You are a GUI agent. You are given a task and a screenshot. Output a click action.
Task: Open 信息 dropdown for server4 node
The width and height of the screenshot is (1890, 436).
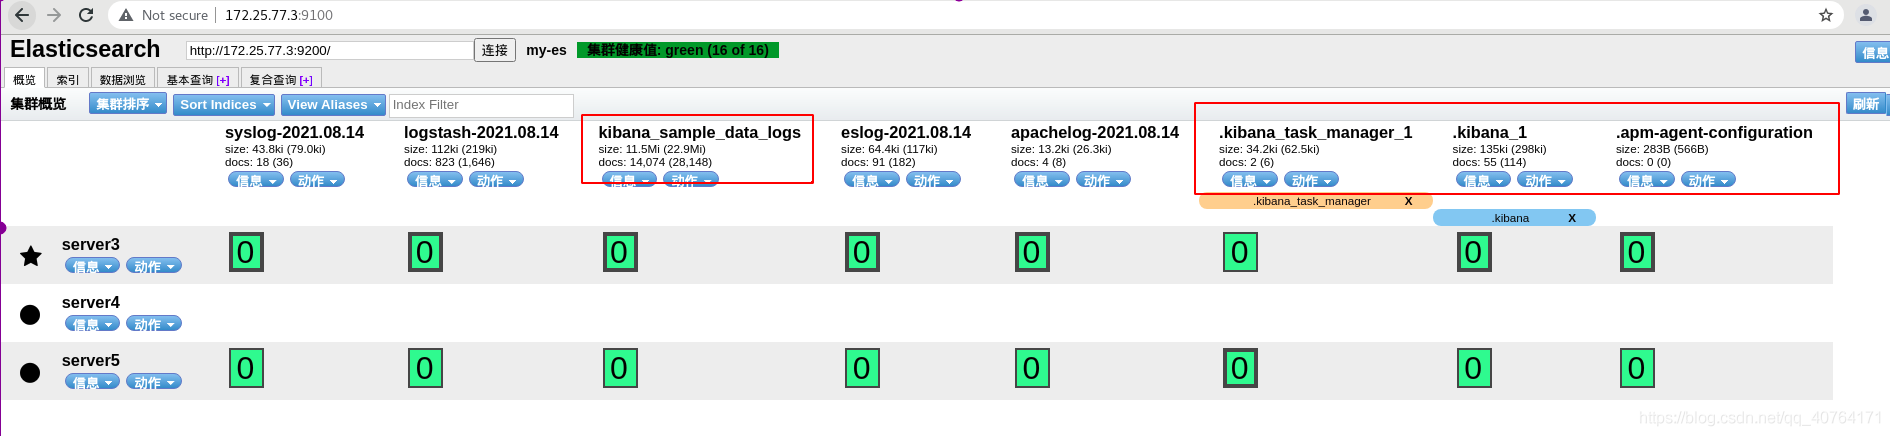tap(93, 324)
